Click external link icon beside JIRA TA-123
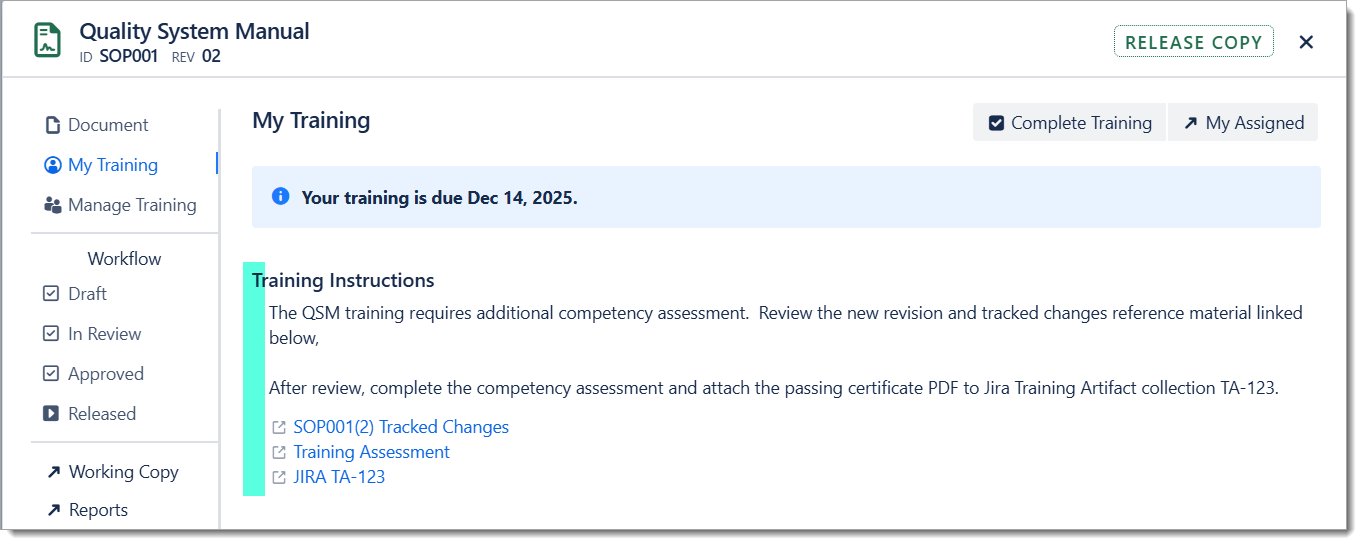The image size is (1362, 545). coord(279,478)
